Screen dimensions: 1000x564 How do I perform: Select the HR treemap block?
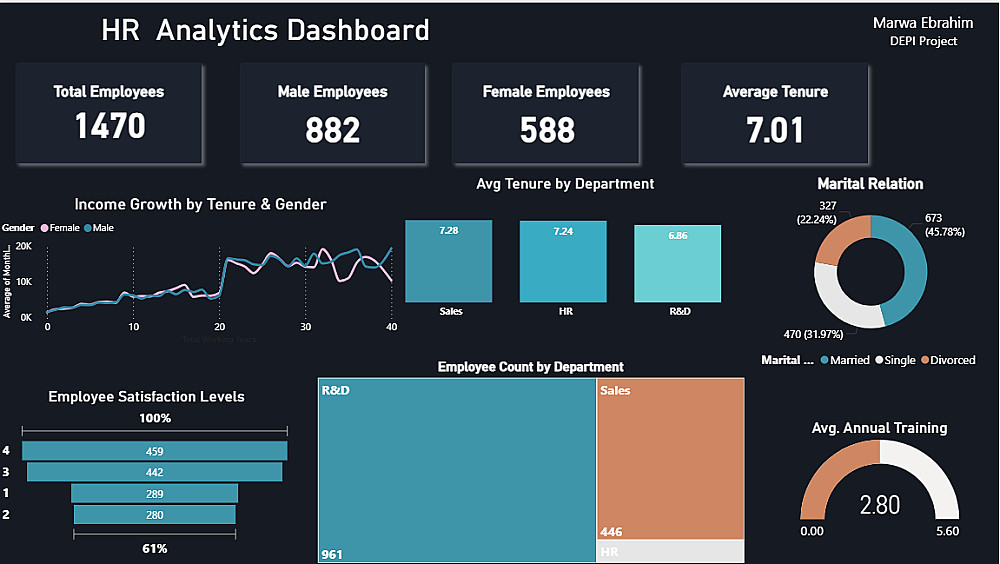pos(670,551)
